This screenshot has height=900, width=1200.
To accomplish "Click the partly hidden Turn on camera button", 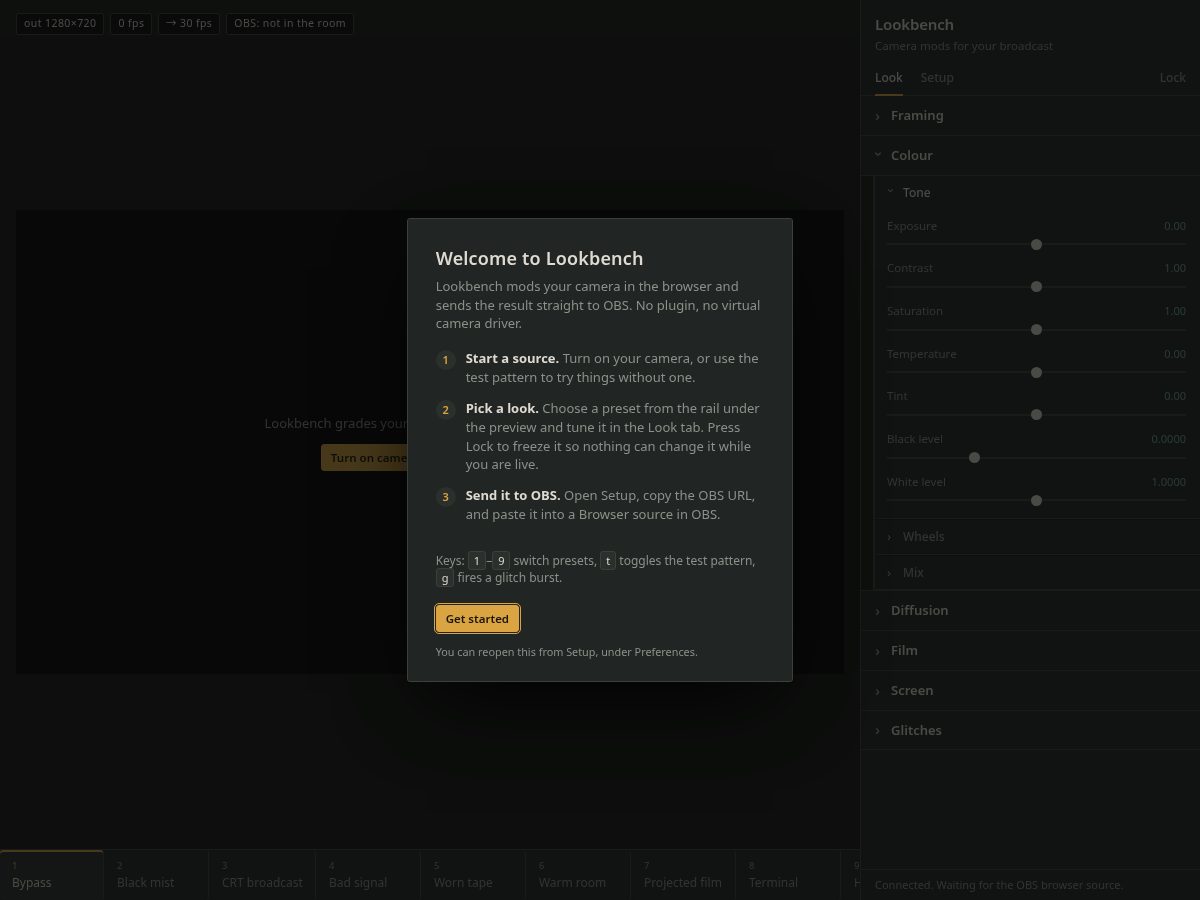I will click(x=364, y=458).
